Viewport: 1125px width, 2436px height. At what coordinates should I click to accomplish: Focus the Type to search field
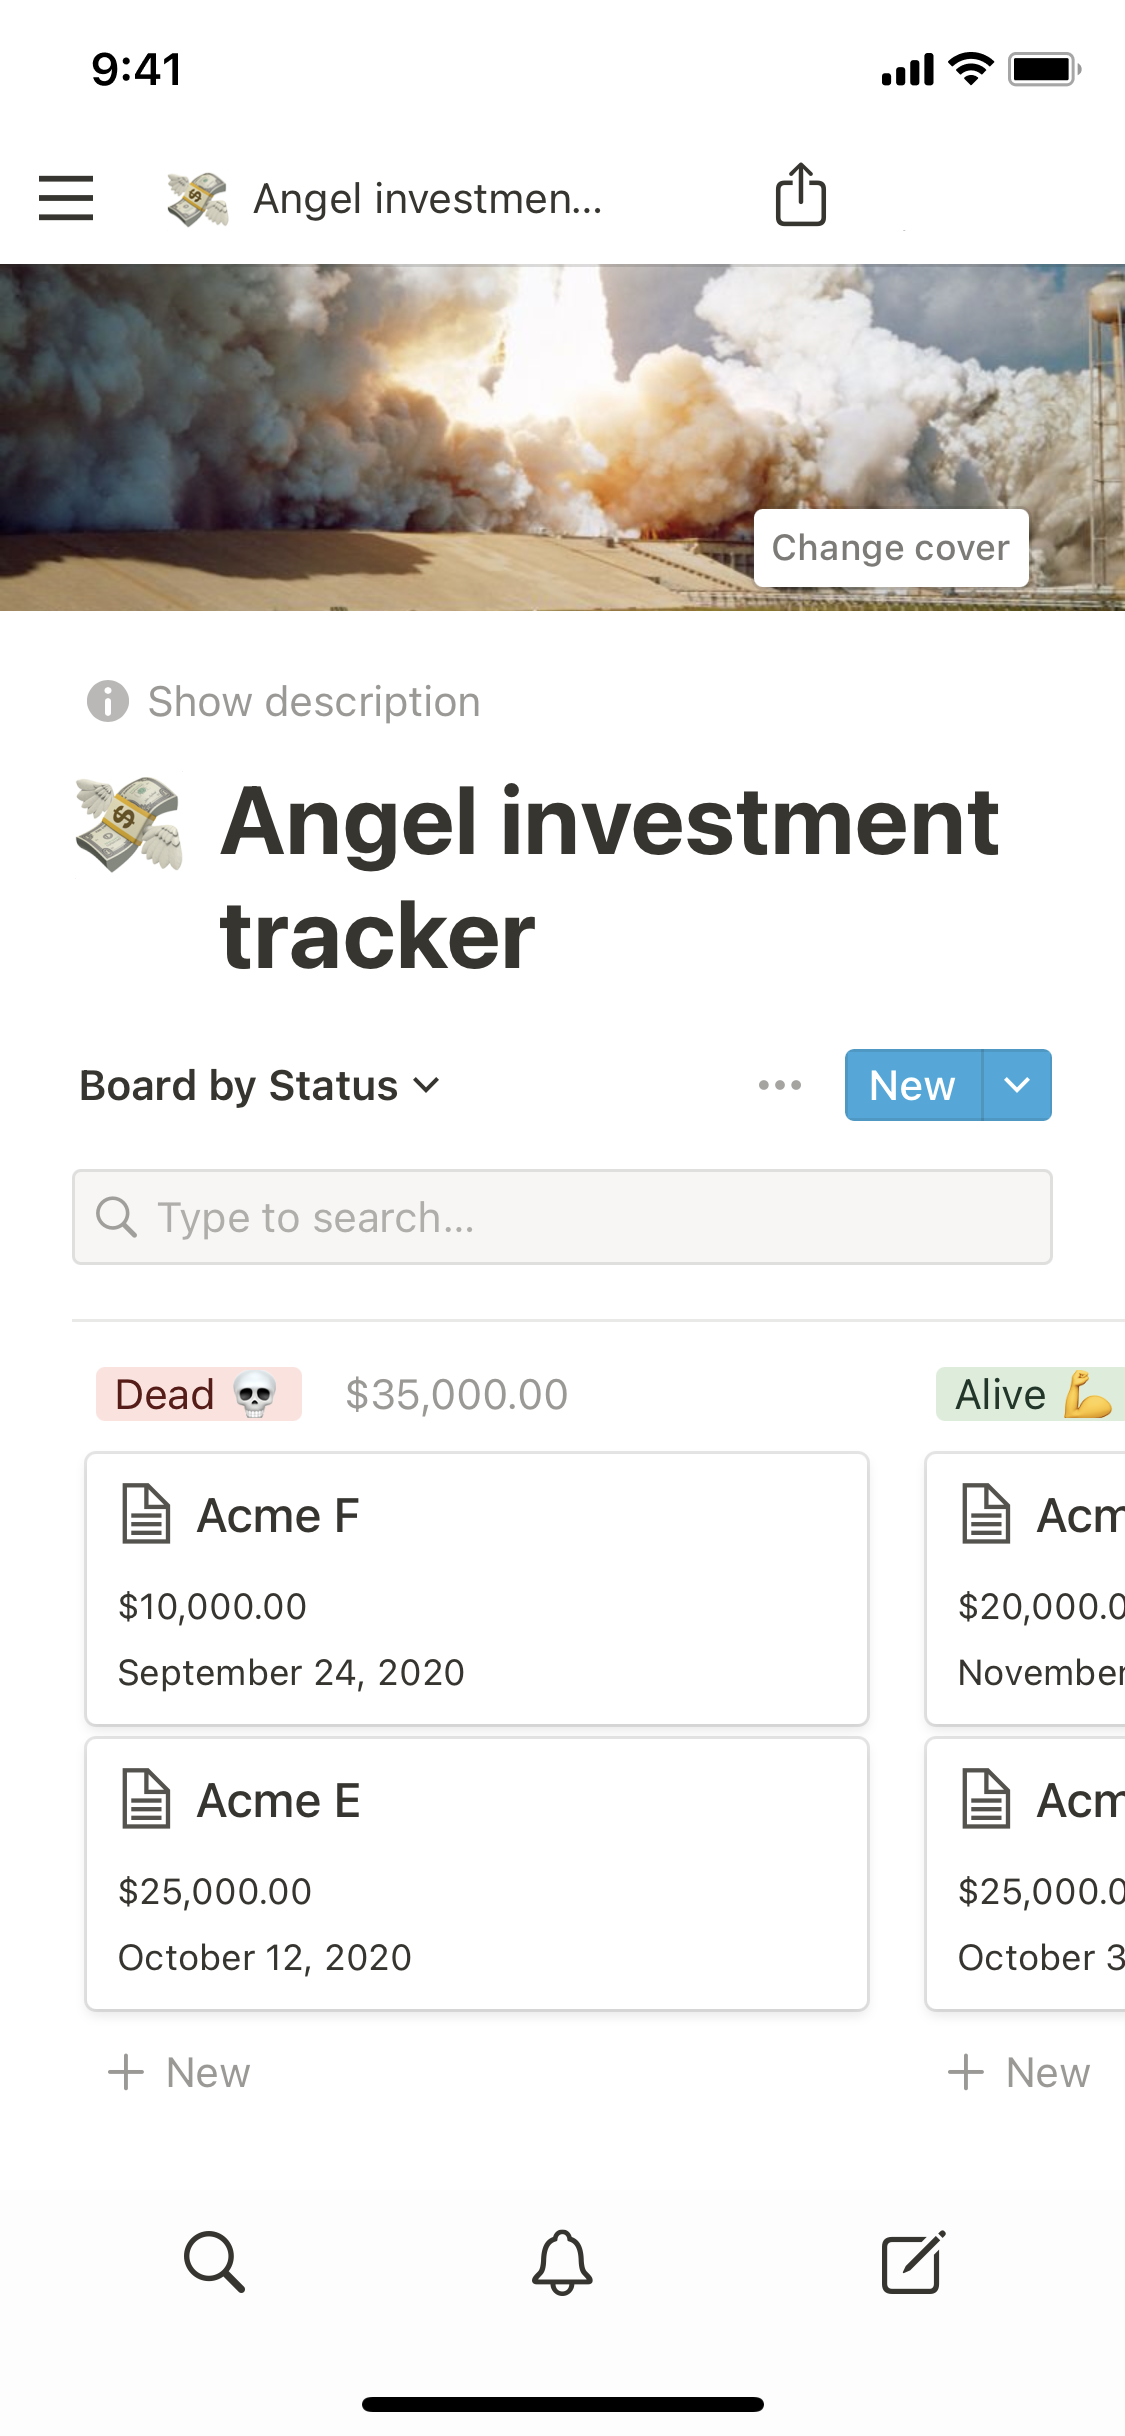point(562,1217)
